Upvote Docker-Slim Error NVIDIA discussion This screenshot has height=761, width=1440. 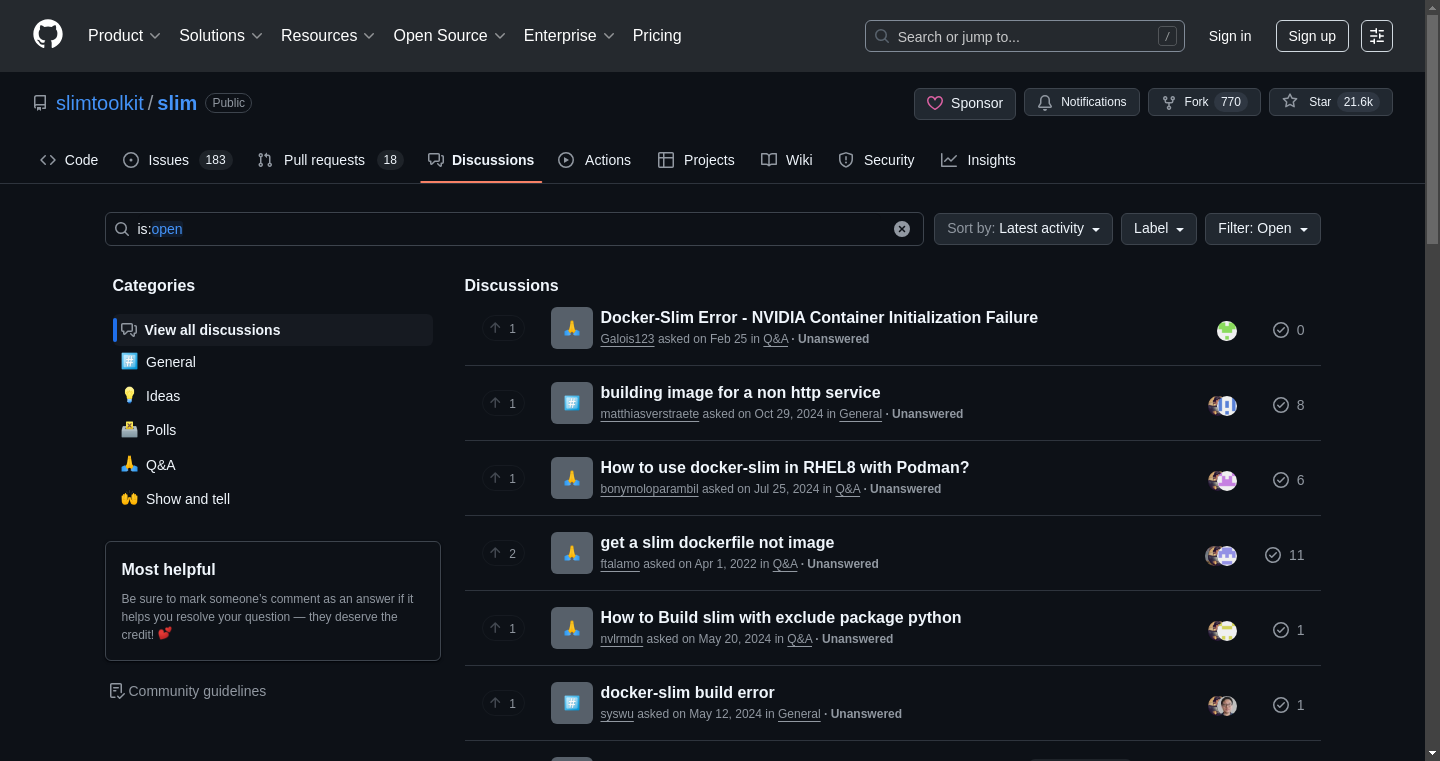pyautogui.click(x=503, y=328)
